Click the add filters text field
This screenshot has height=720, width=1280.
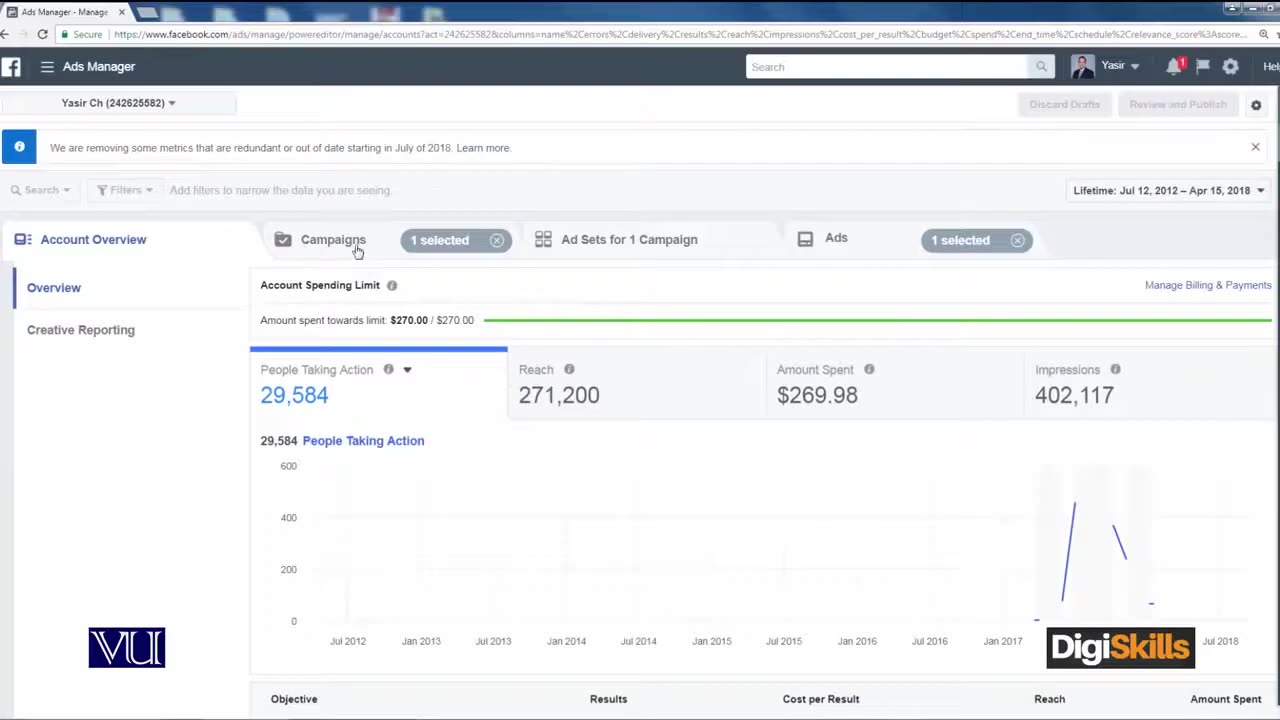click(x=280, y=190)
